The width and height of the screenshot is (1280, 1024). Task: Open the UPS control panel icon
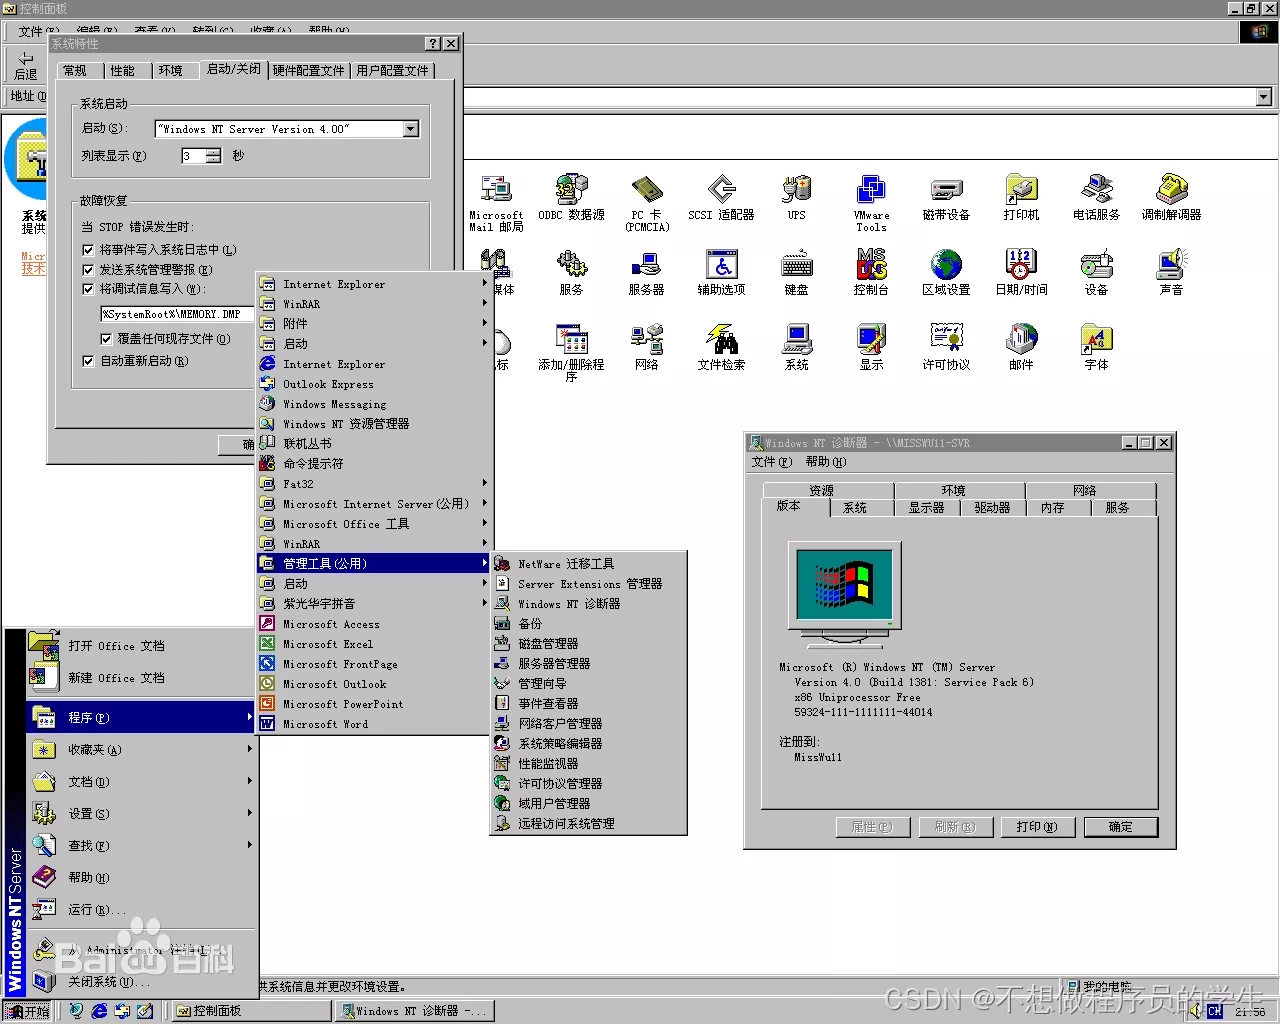pyautogui.click(x=796, y=196)
